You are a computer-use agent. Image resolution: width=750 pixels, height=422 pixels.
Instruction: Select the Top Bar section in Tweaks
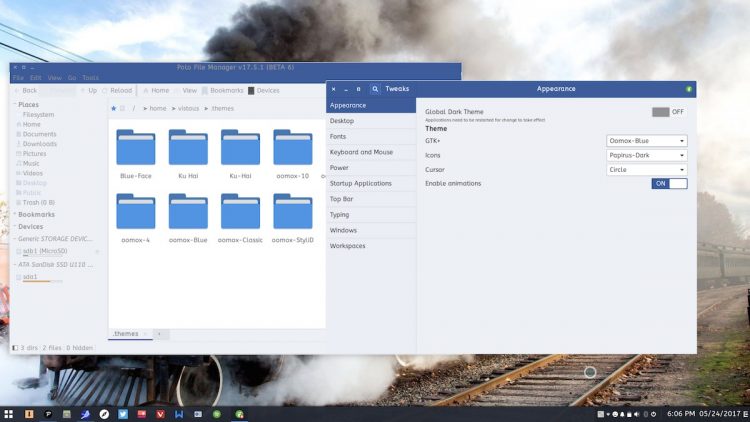point(371,199)
